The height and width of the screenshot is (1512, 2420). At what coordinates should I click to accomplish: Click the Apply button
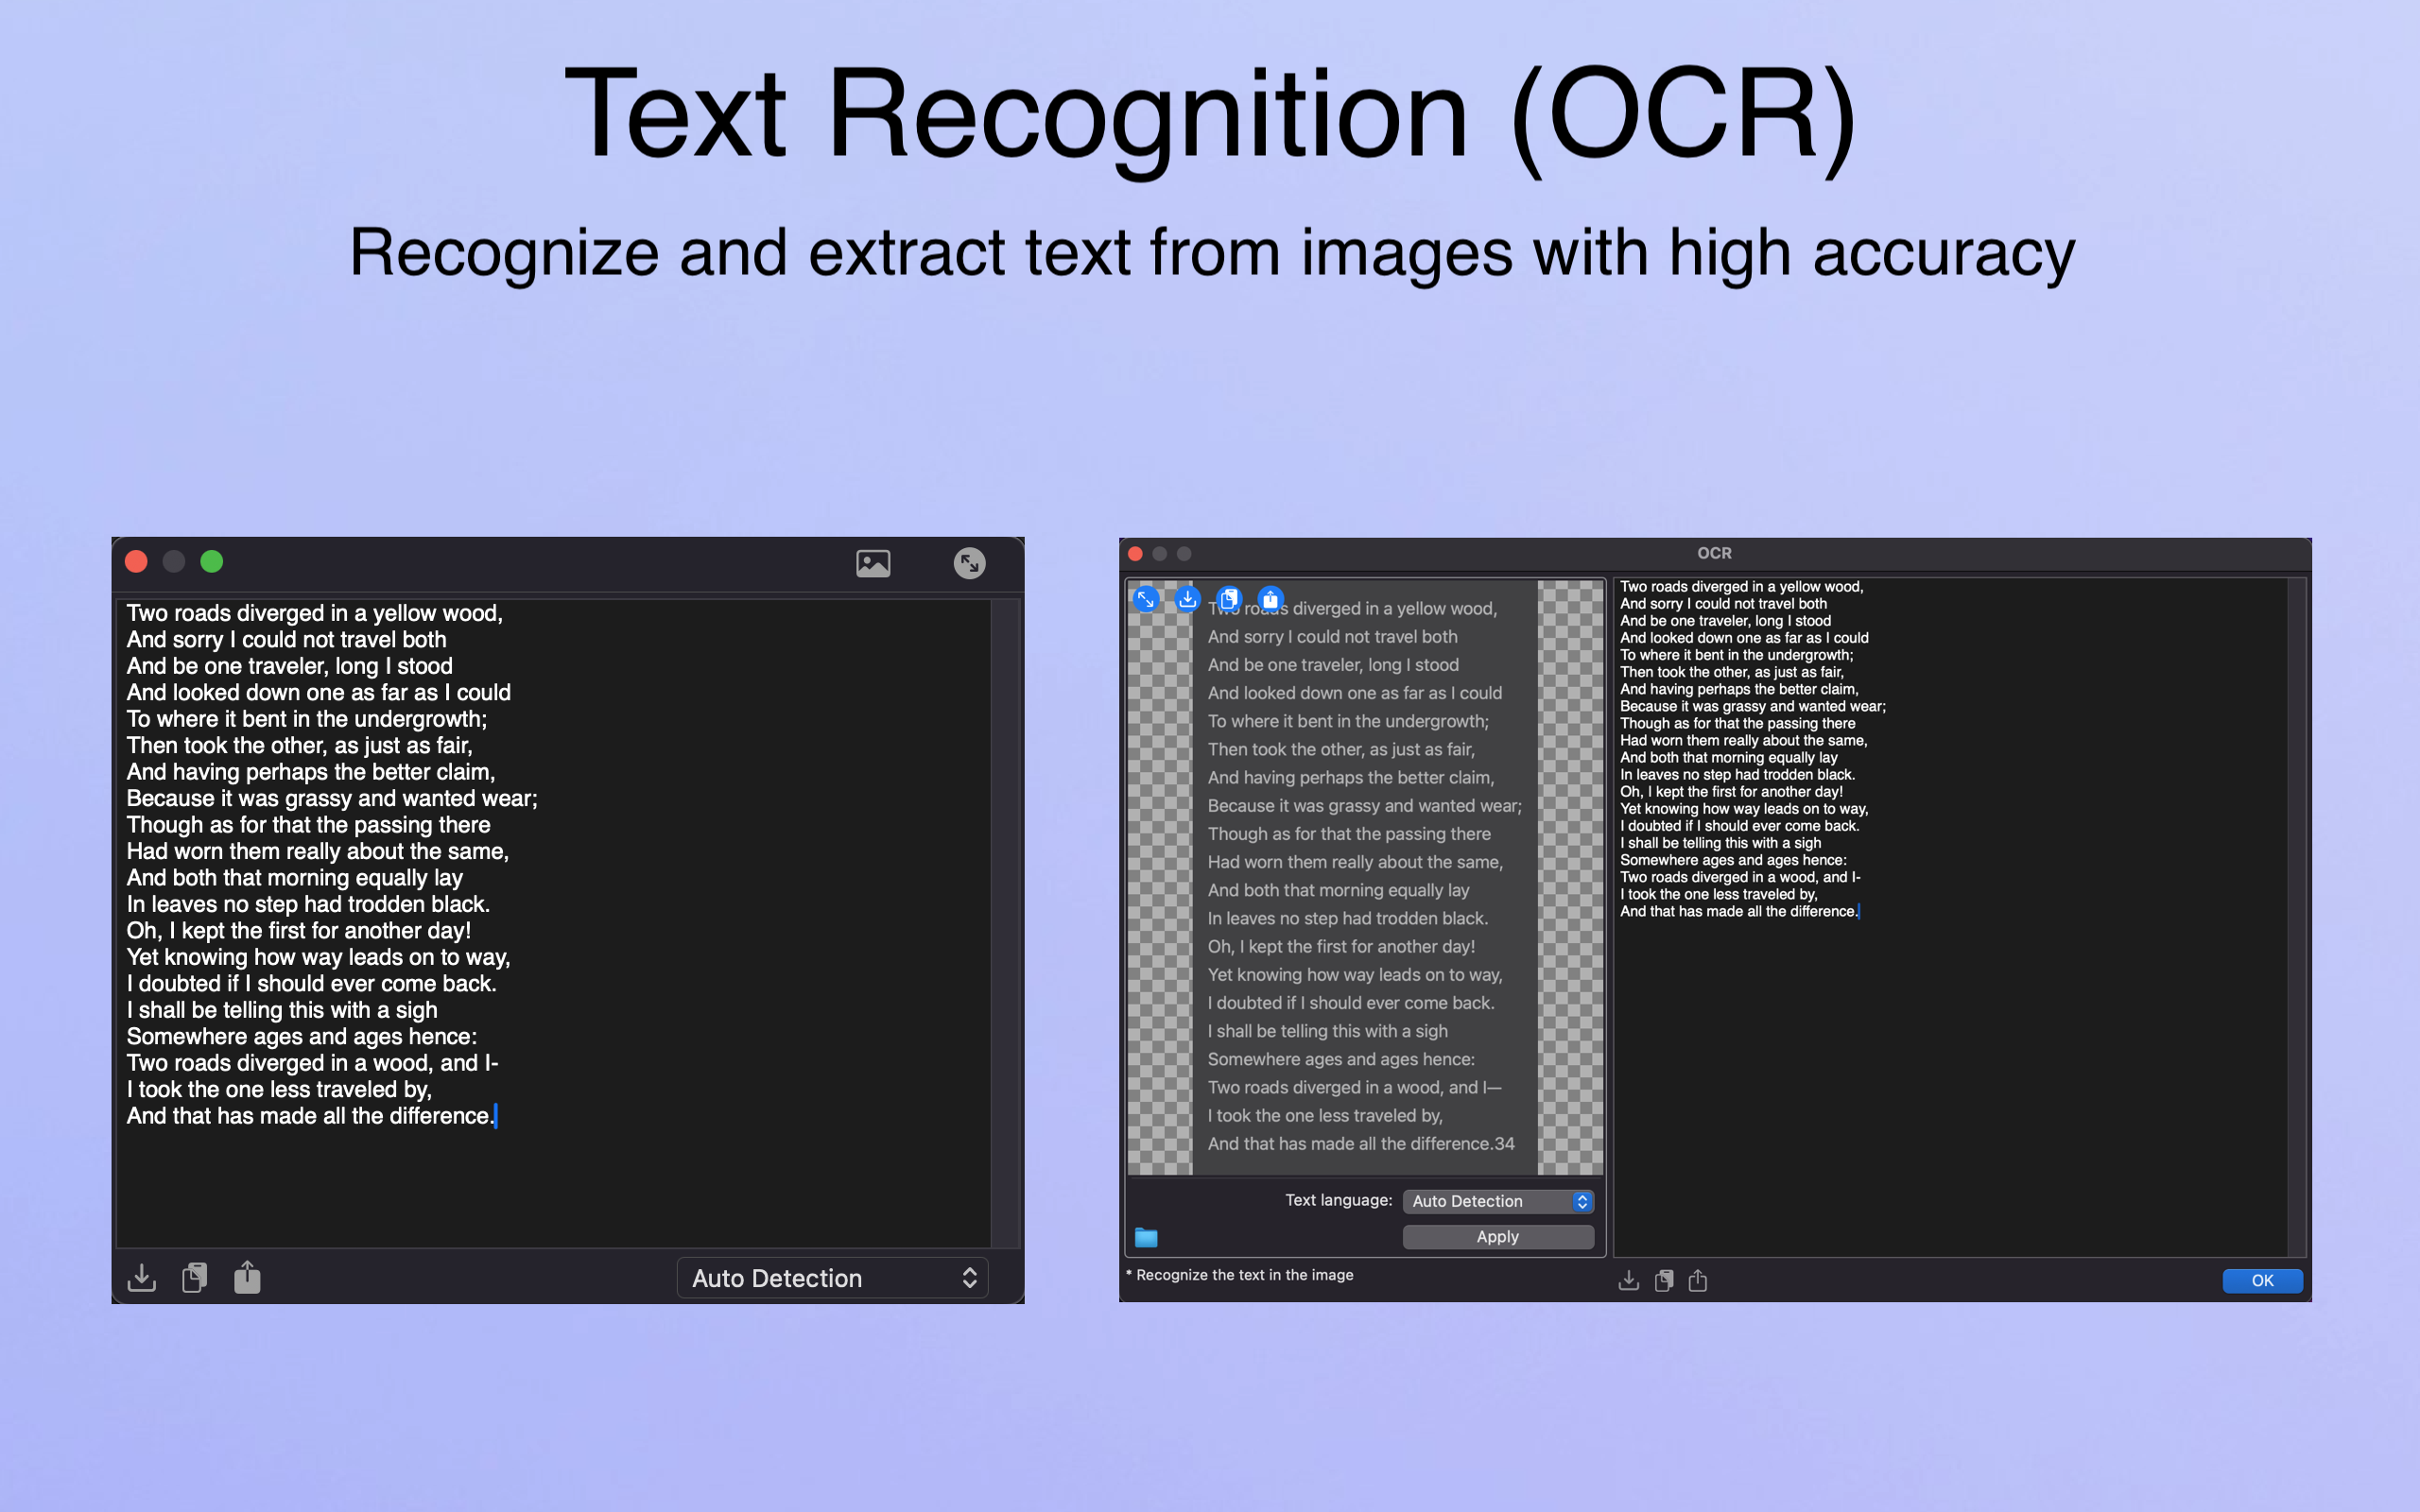1497,1237
